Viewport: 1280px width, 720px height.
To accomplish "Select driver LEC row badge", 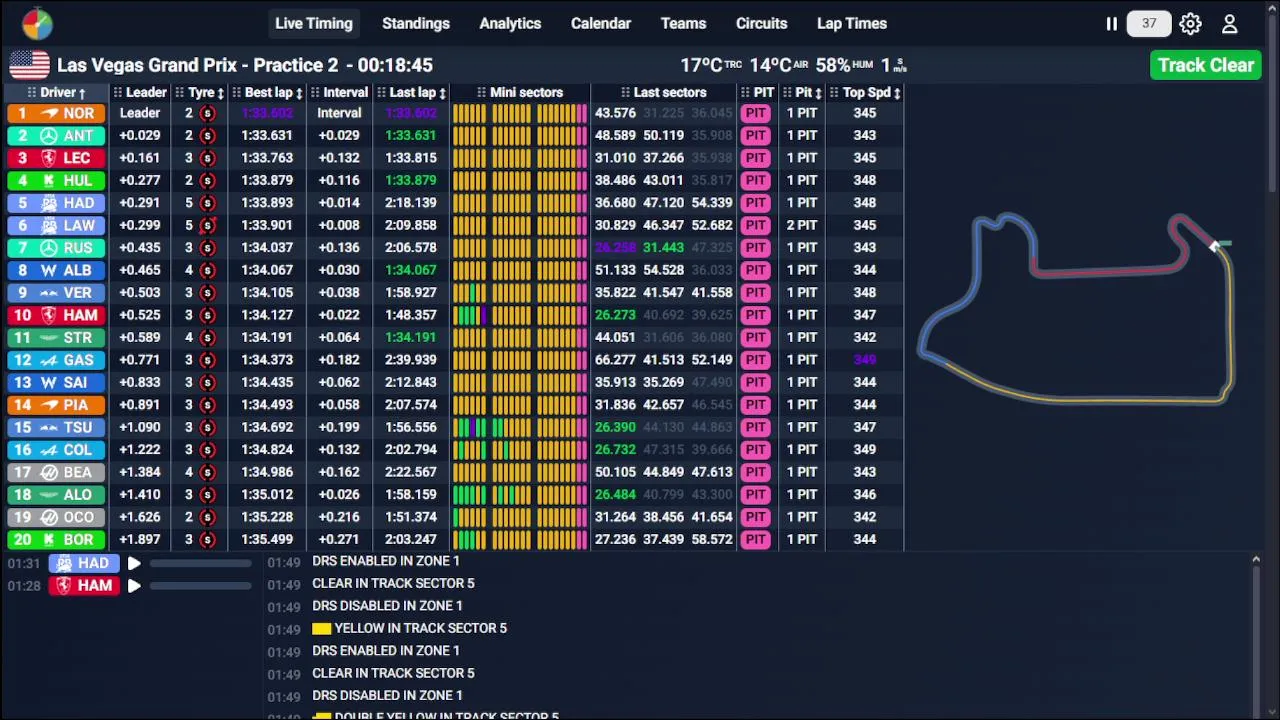I will pyautogui.click(x=57, y=158).
